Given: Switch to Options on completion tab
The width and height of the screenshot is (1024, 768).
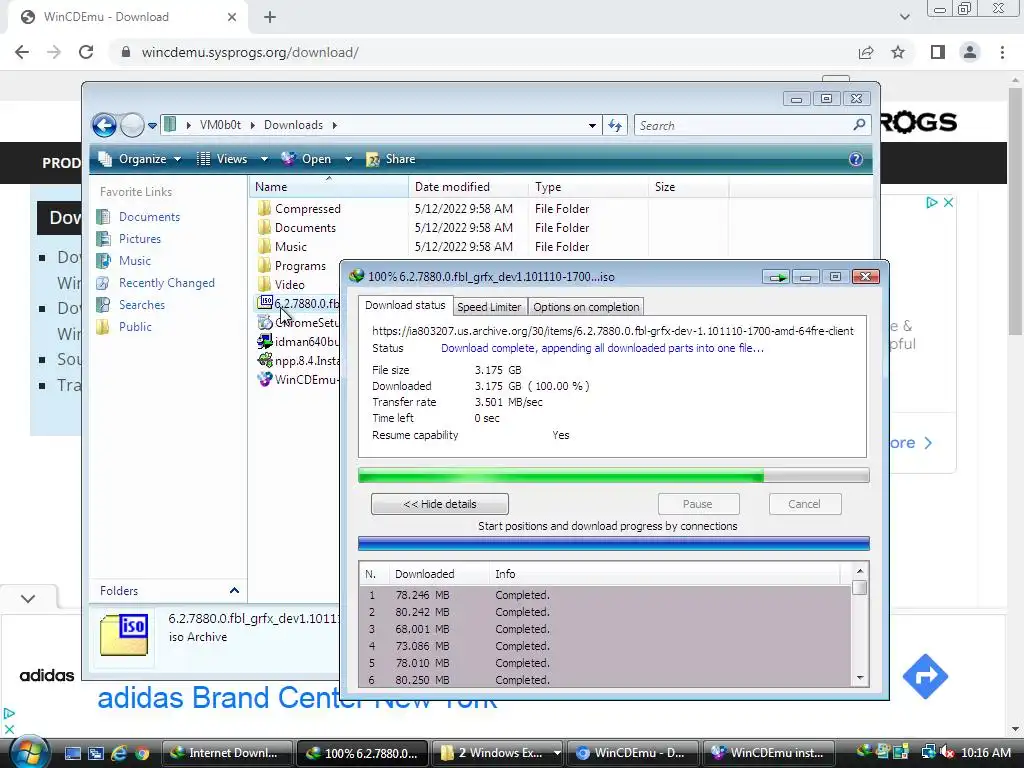Looking at the screenshot, I should (586, 307).
